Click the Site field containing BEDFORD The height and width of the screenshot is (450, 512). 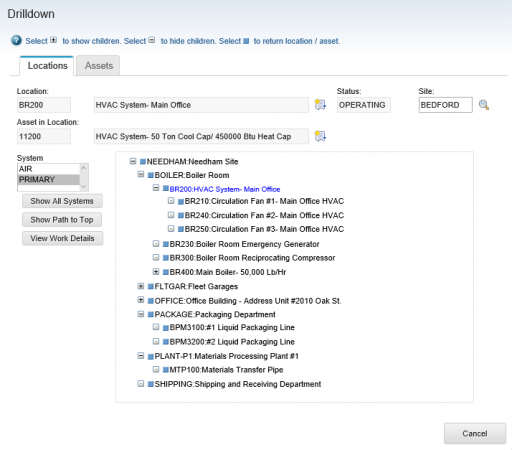445,105
